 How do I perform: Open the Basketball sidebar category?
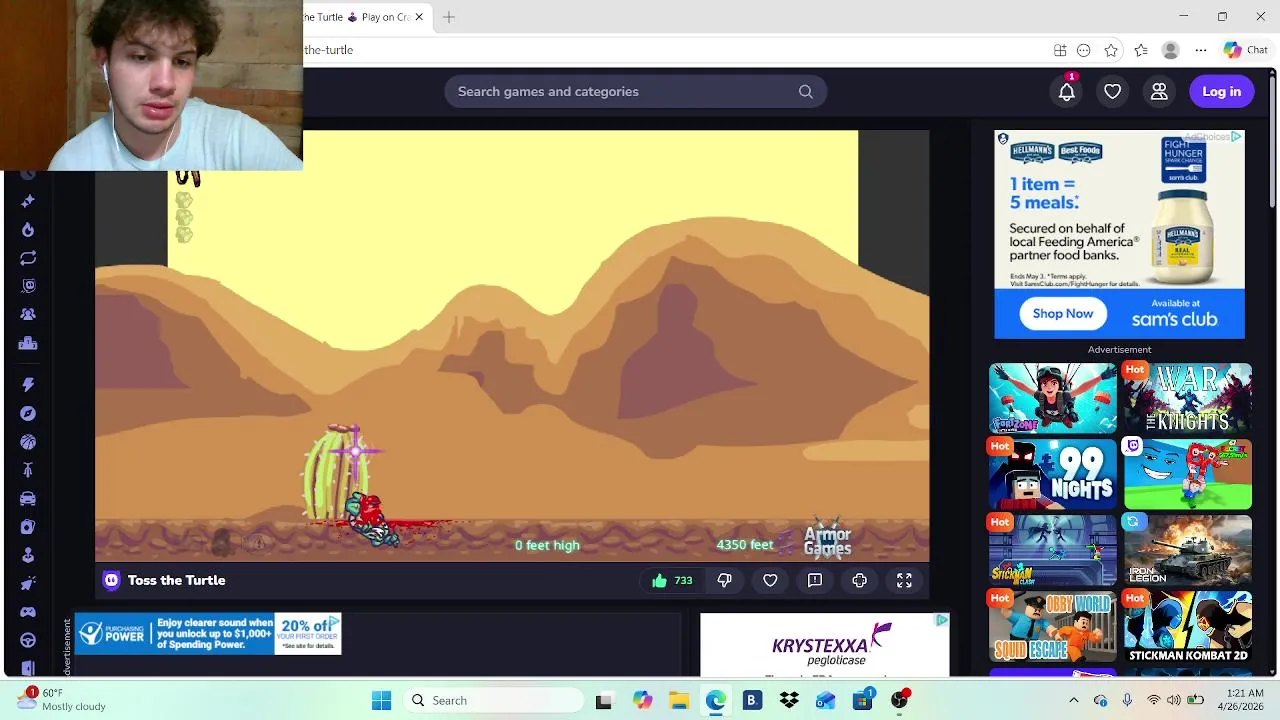(x=28, y=442)
